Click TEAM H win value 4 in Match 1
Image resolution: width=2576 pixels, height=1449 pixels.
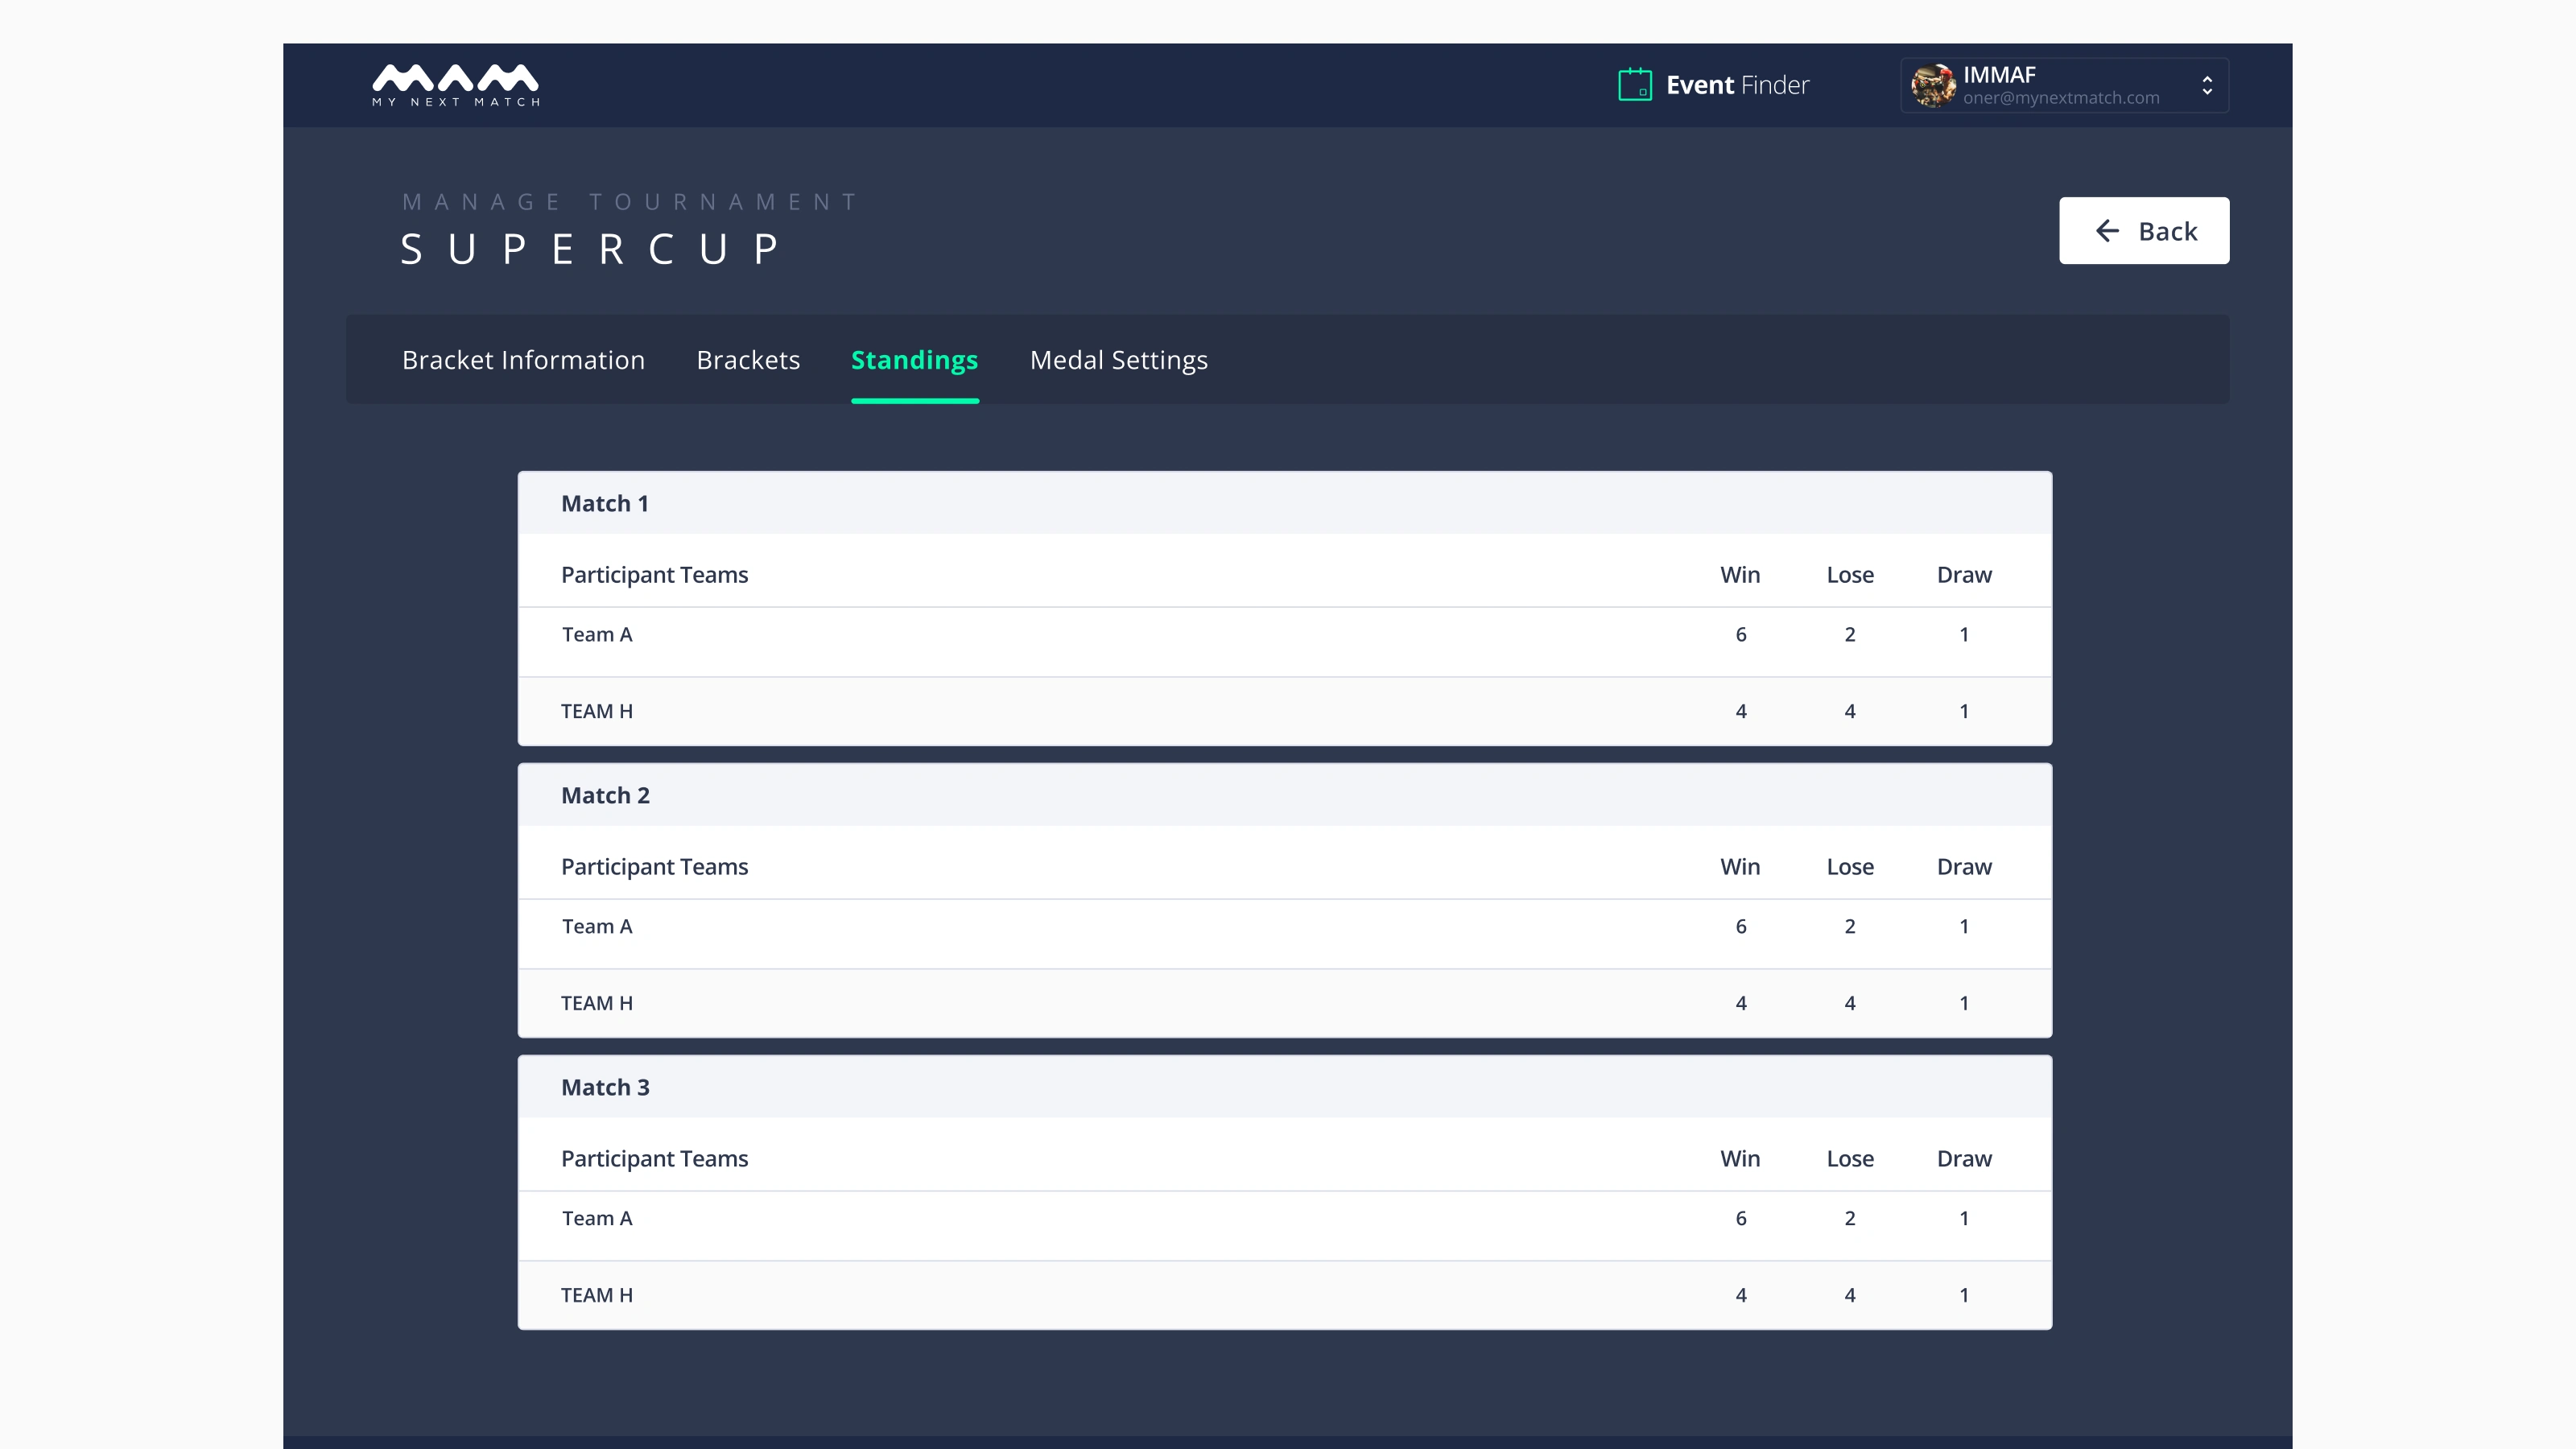(x=1741, y=711)
